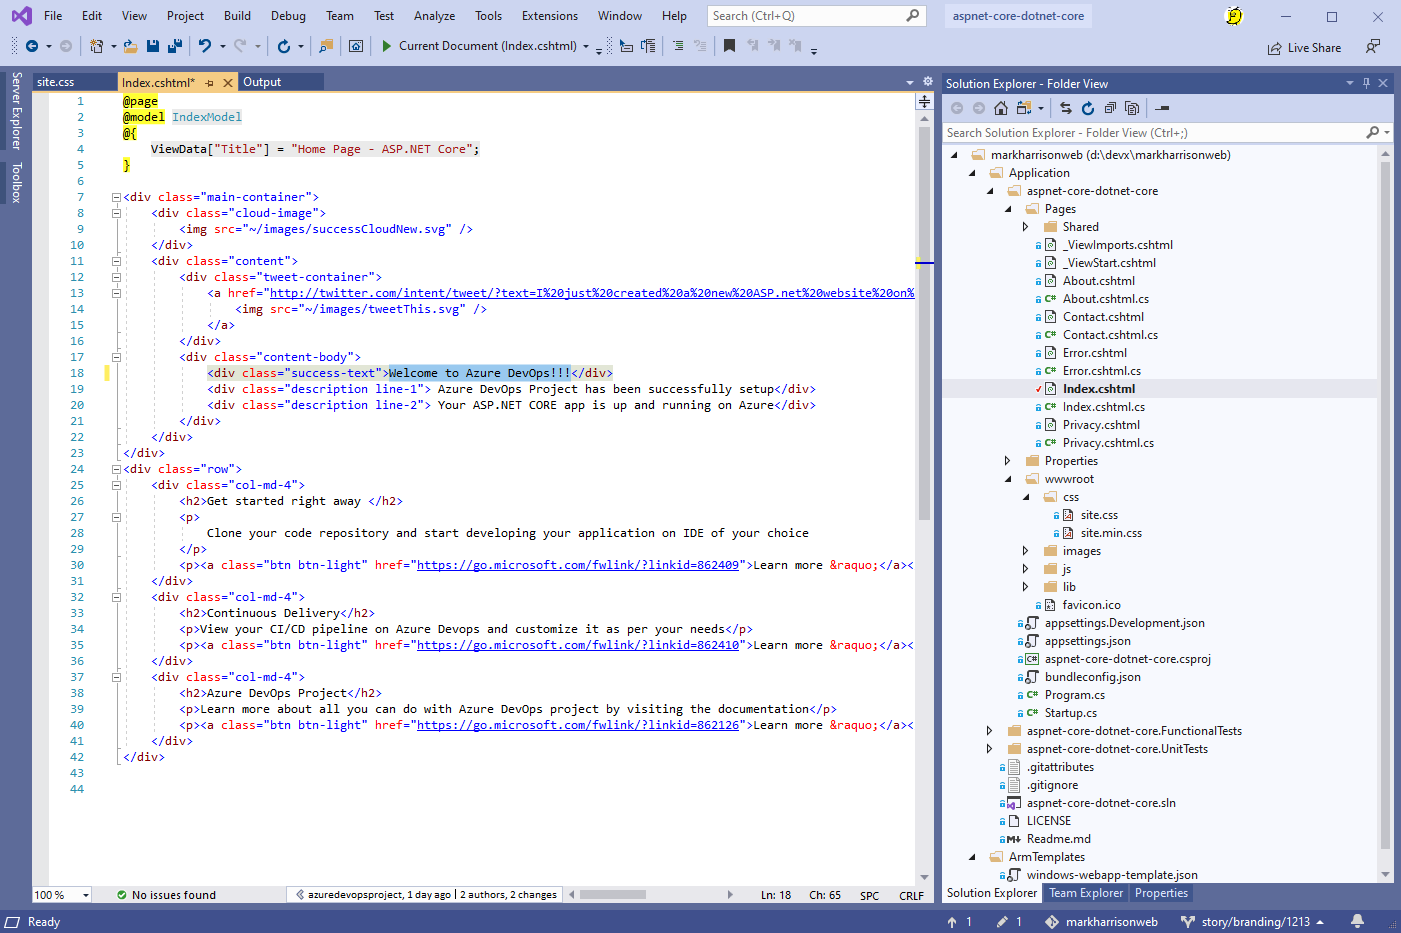Click the Show All Files icon
Viewport: 1401px width, 933px height.
1132,108
